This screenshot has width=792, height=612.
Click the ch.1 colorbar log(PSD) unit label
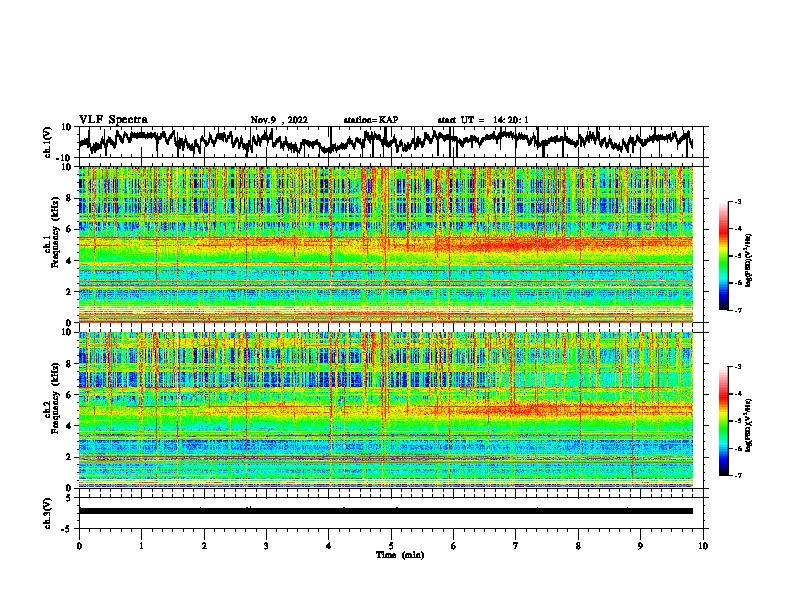748,260
